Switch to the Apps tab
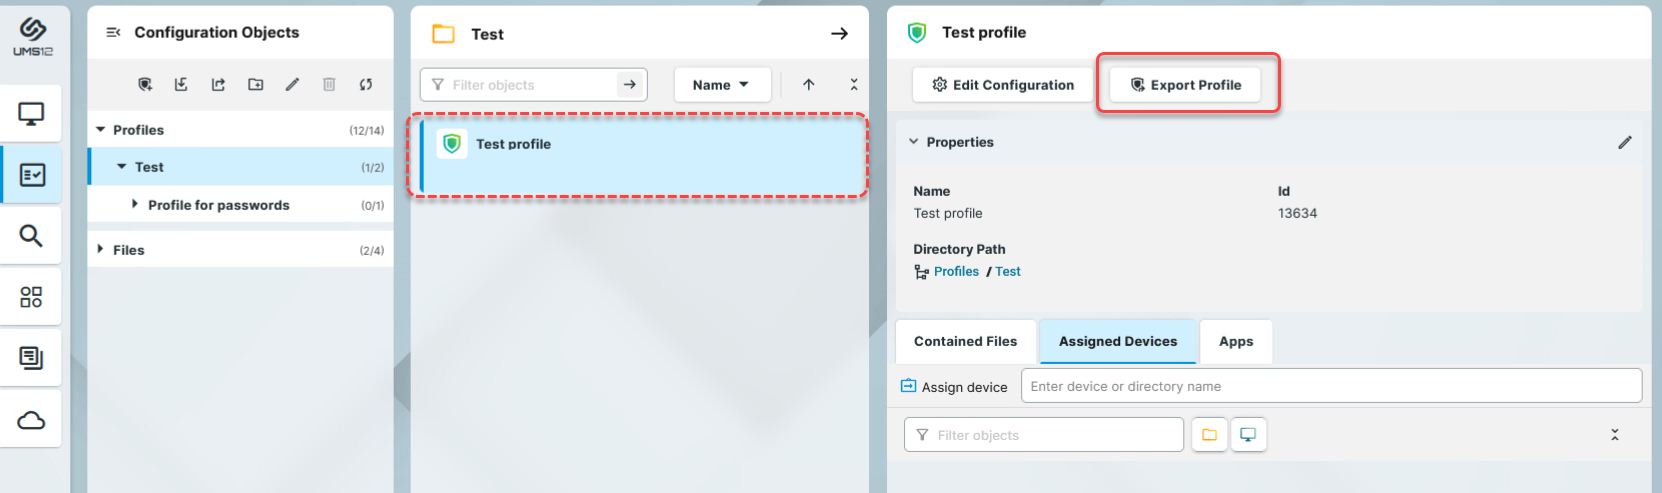Image resolution: width=1662 pixels, height=493 pixels. click(1235, 342)
